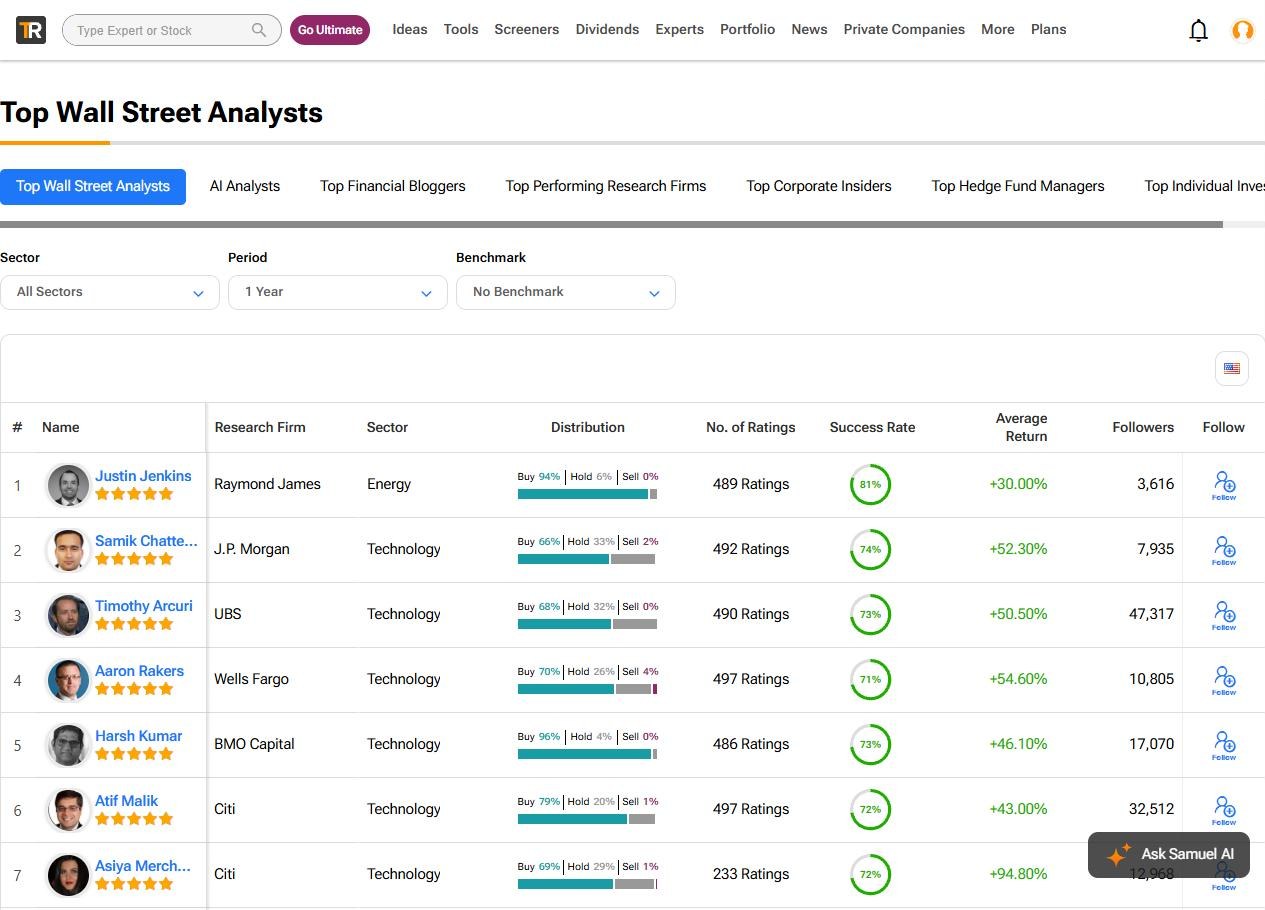The width and height of the screenshot is (1265, 910).
Task: Open TipRanks home via the TR logo
Action: coord(31,30)
